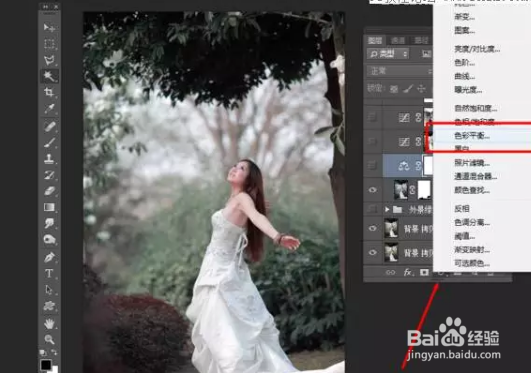
Task: Select the Pen tool
Action: pos(49,257)
